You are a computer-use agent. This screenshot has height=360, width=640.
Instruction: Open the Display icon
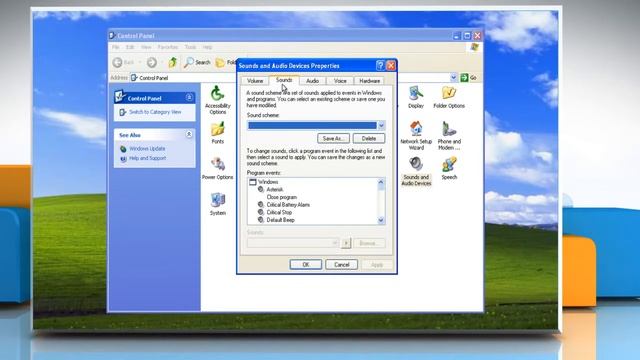[416, 97]
